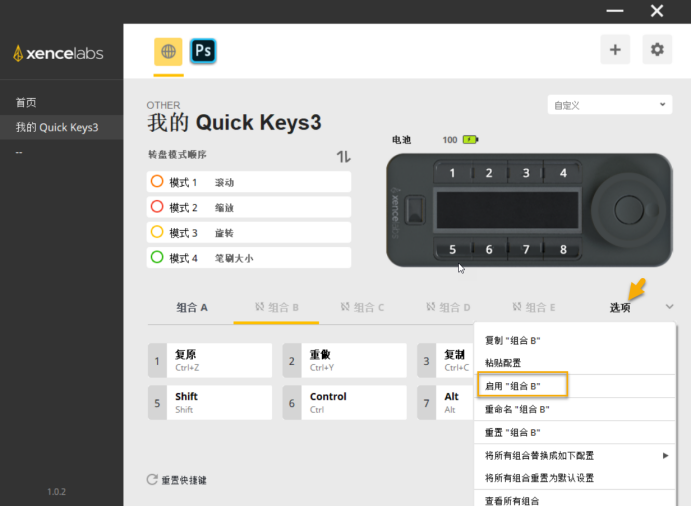Click the battery status icon
The height and width of the screenshot is (506, 692).
tap(470, 140)
